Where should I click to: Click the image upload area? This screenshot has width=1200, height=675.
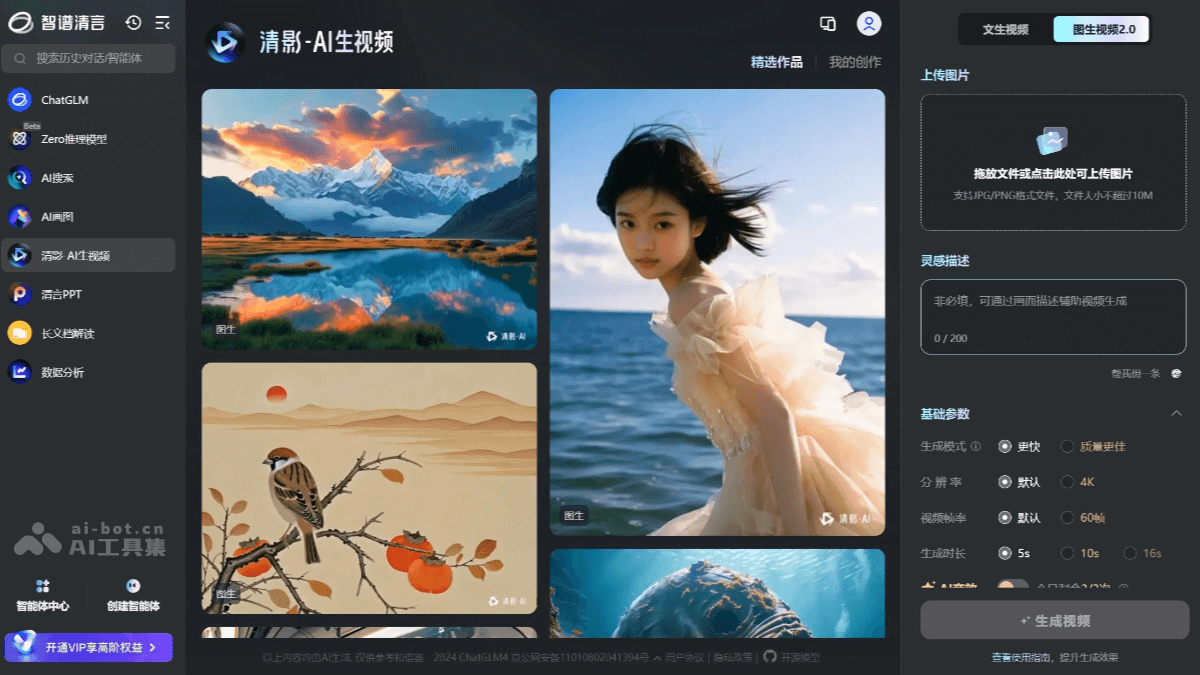click(x=1052, y=162)
